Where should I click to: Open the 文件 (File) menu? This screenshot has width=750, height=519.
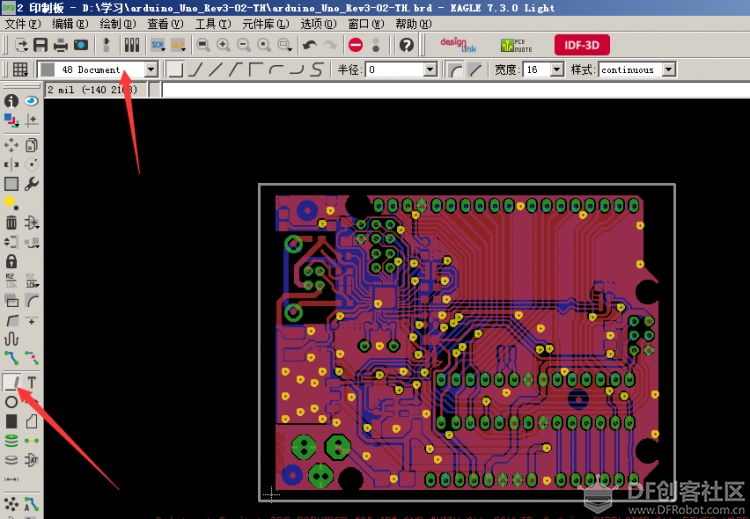(x=22, y=23)
